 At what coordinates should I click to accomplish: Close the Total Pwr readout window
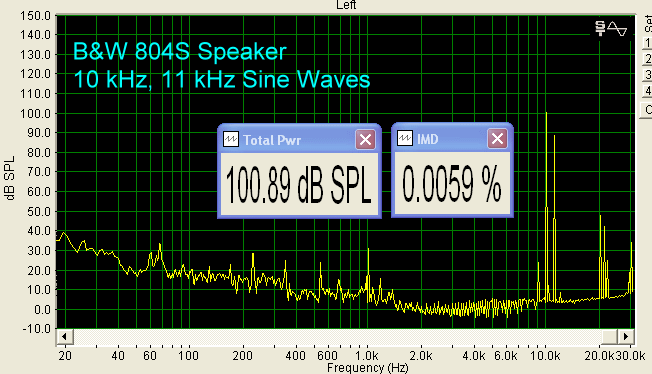pos(366,139)
